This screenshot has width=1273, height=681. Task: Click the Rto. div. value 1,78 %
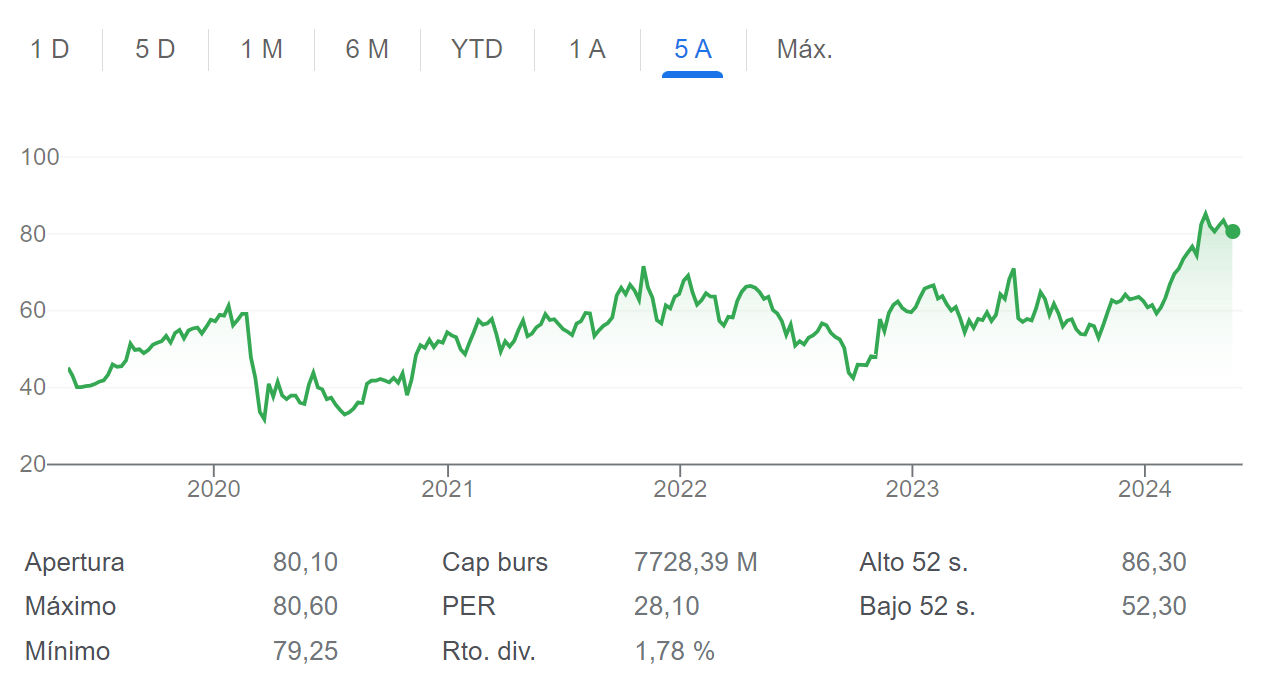[674, 651]
